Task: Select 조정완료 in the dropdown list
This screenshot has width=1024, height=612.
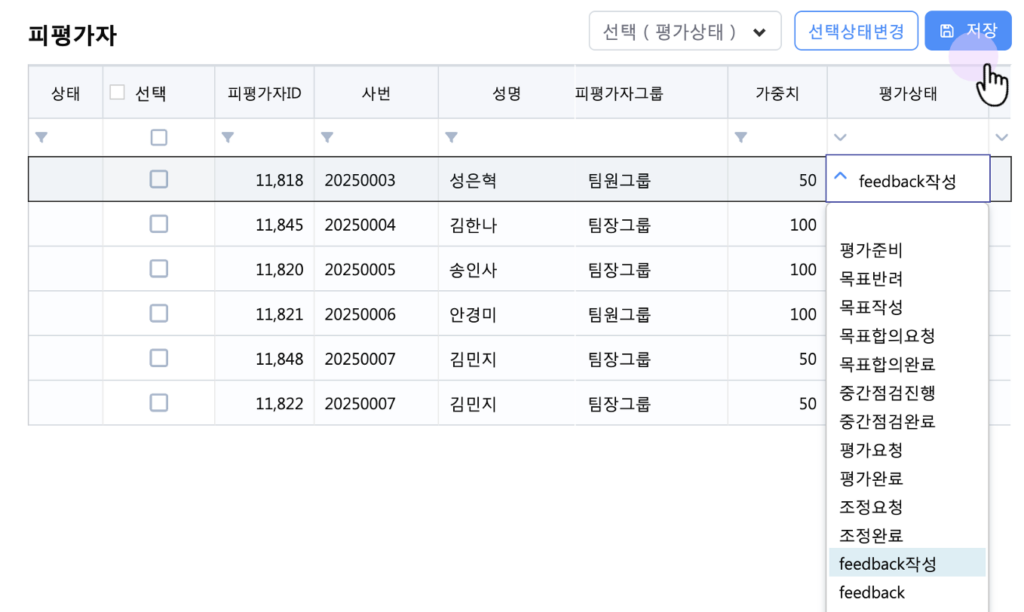Action: click(871, 535)
